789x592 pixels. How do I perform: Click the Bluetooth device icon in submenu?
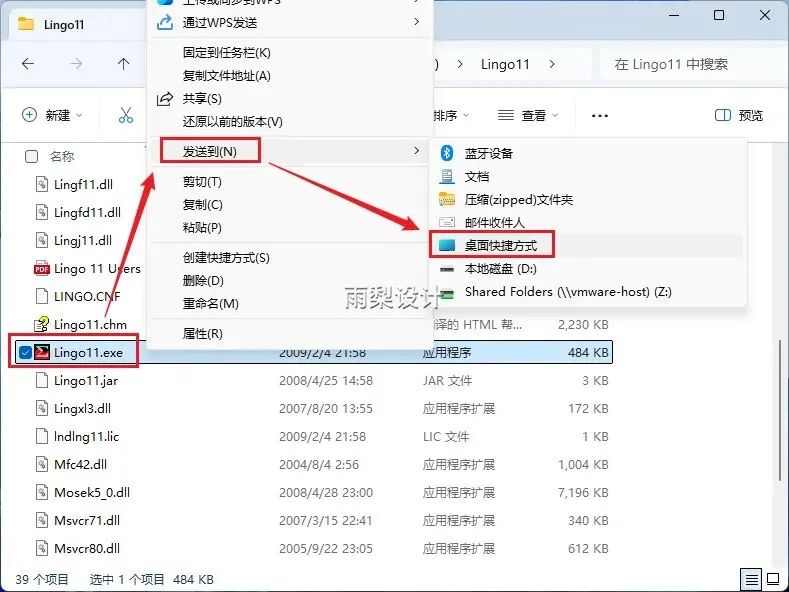click(x=447, y=153)
